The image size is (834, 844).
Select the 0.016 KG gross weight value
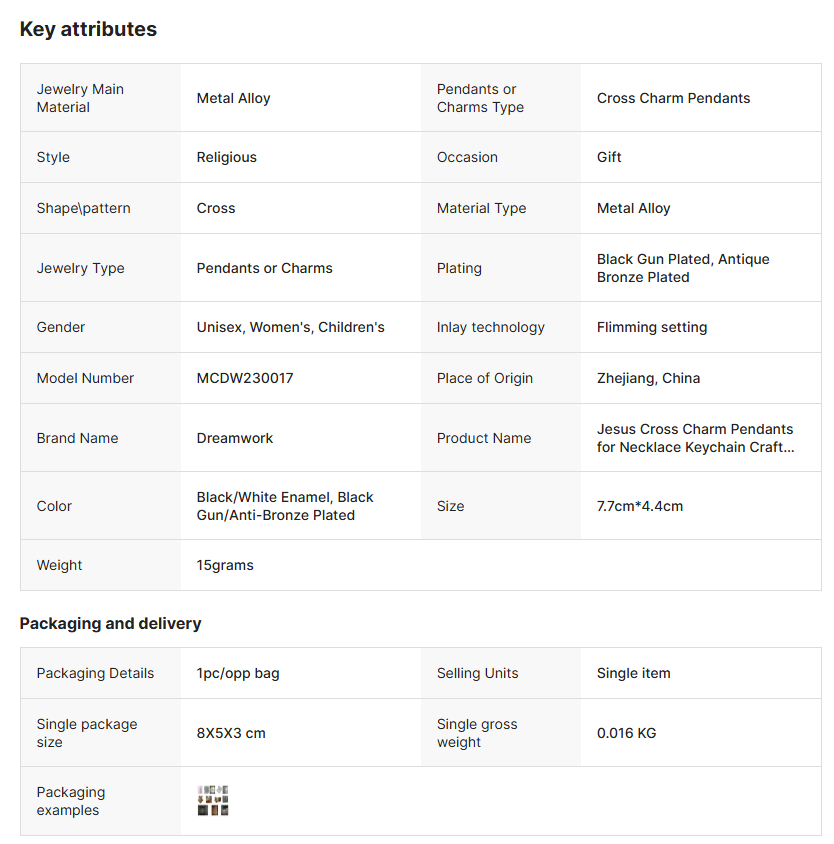tap(626, 733)
